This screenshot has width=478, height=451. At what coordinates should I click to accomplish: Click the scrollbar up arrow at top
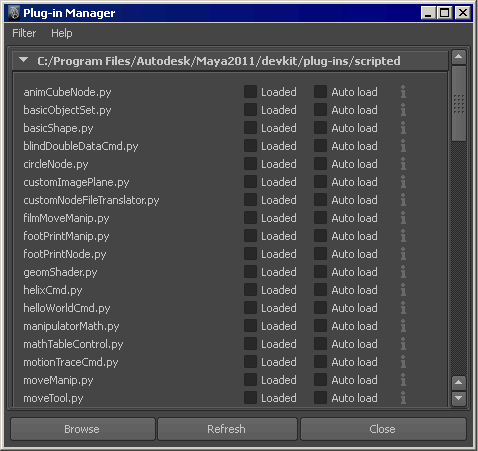click(459, 57)
